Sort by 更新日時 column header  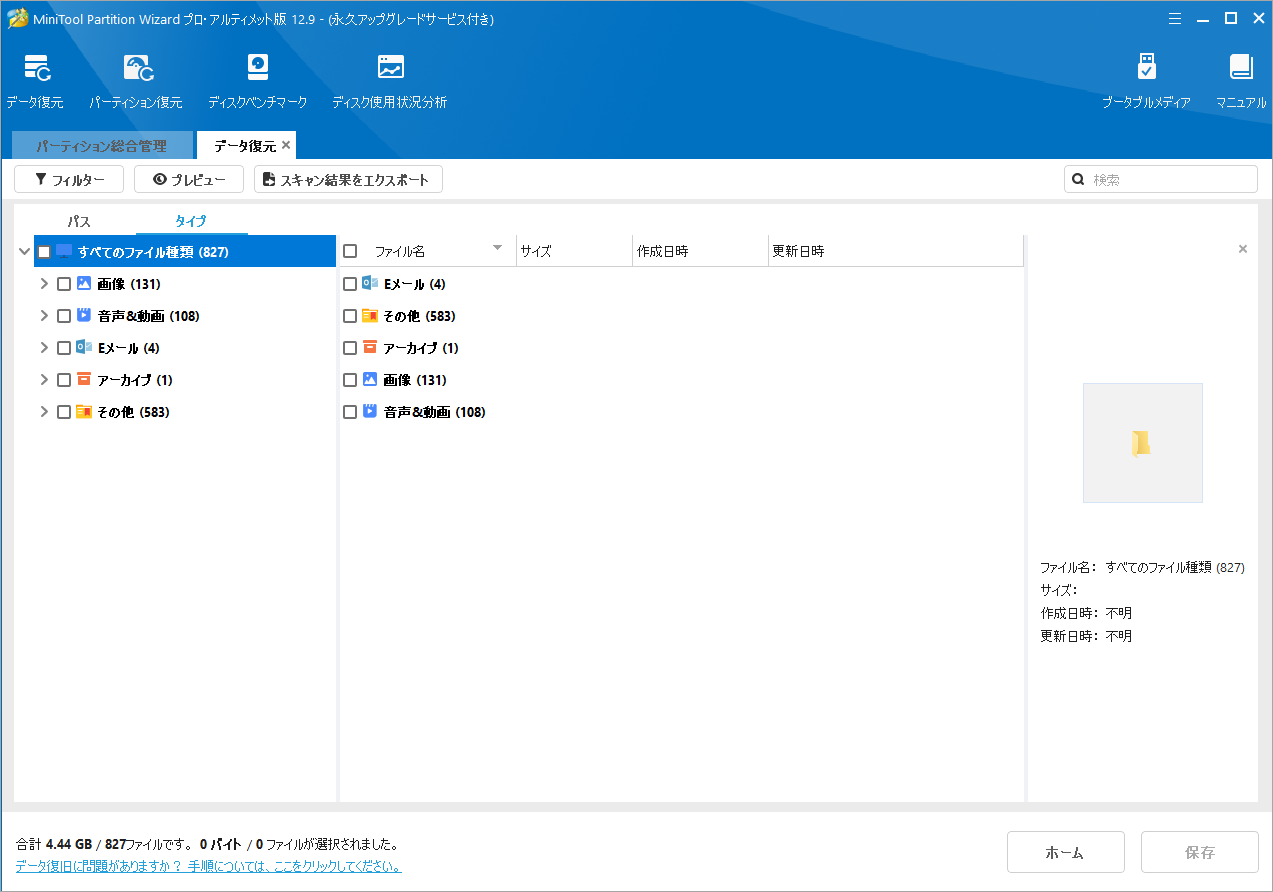[896, 251]
